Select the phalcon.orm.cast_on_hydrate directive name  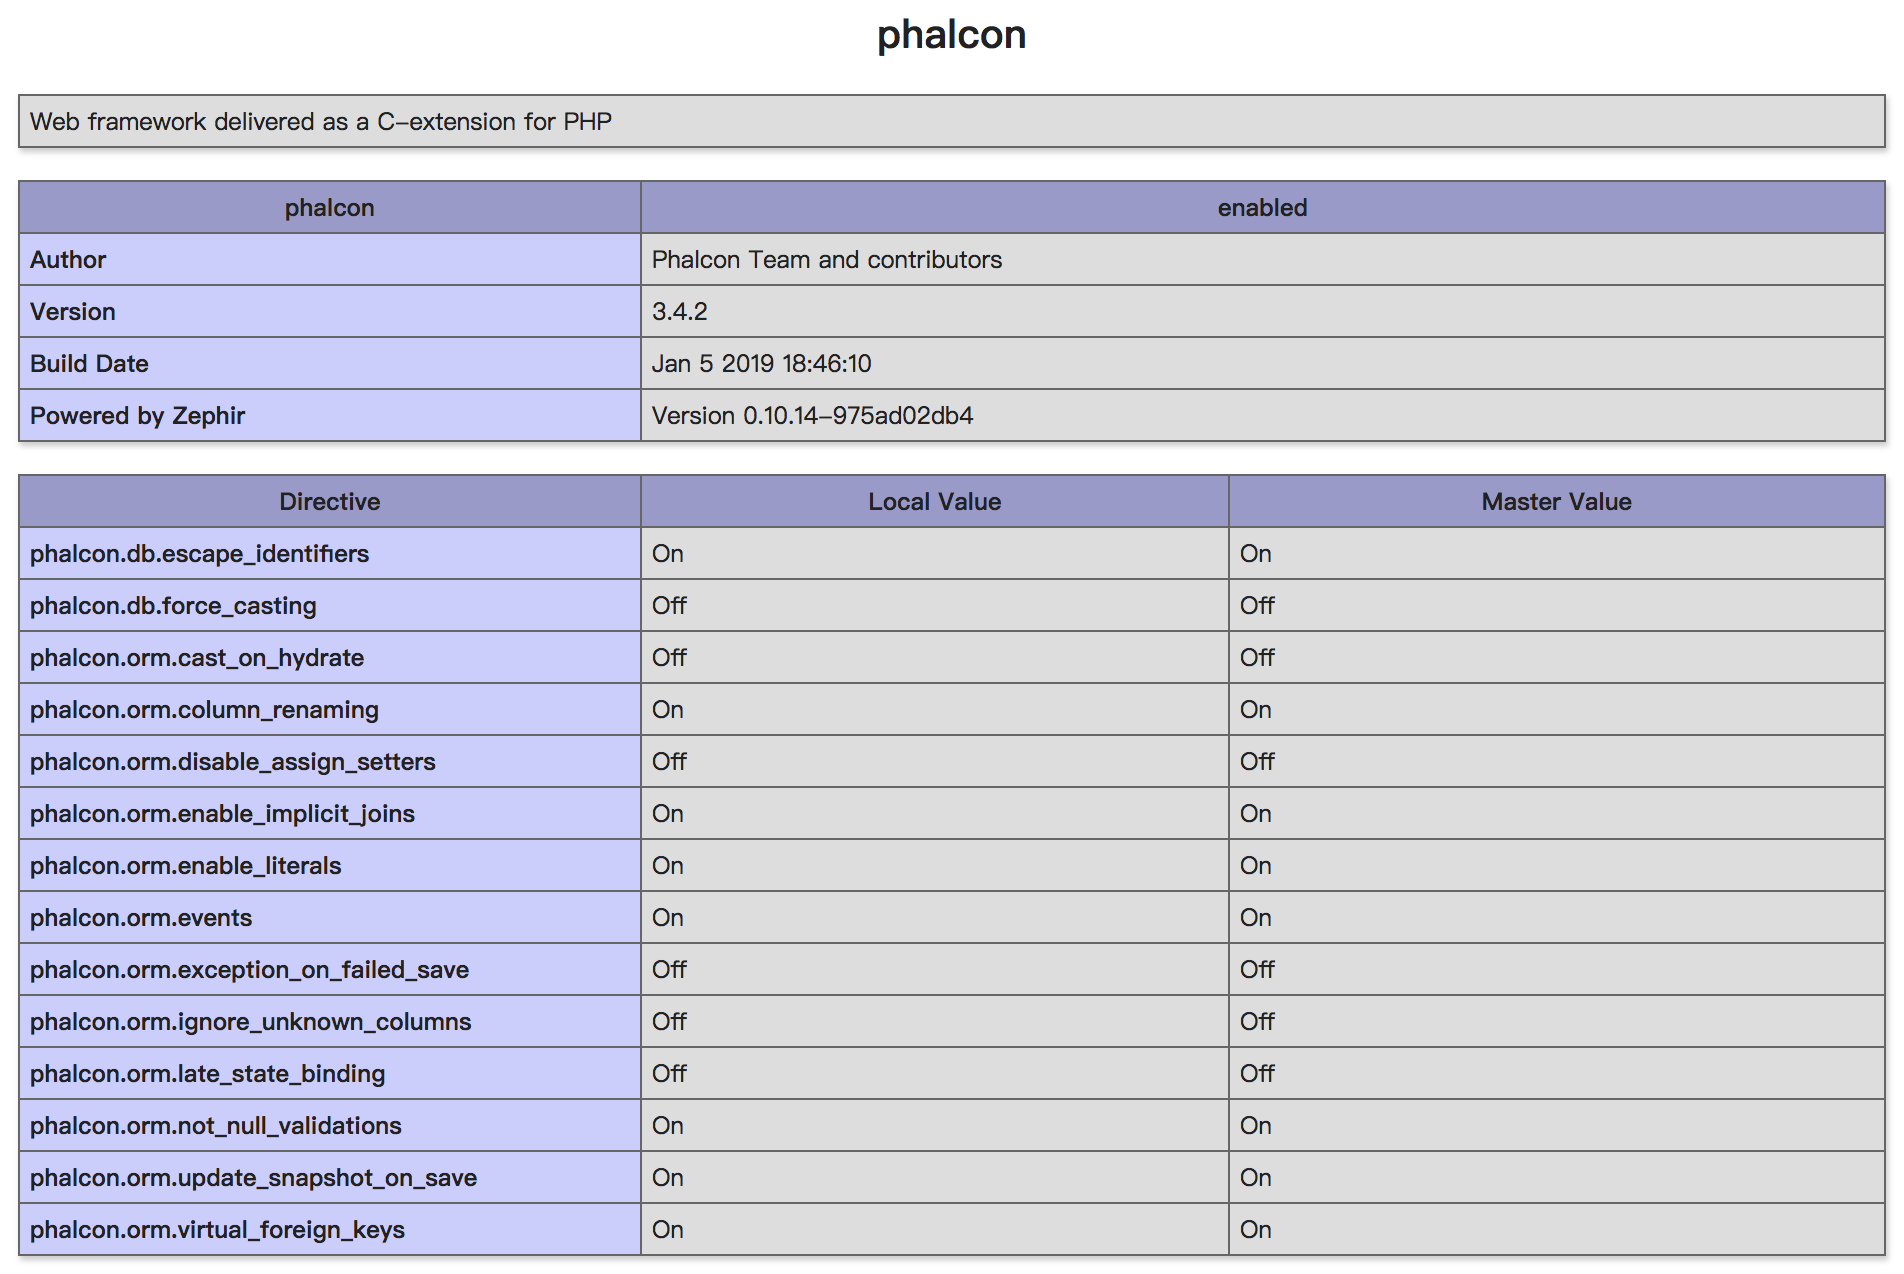pyautogui.click(x=197, y=658)
